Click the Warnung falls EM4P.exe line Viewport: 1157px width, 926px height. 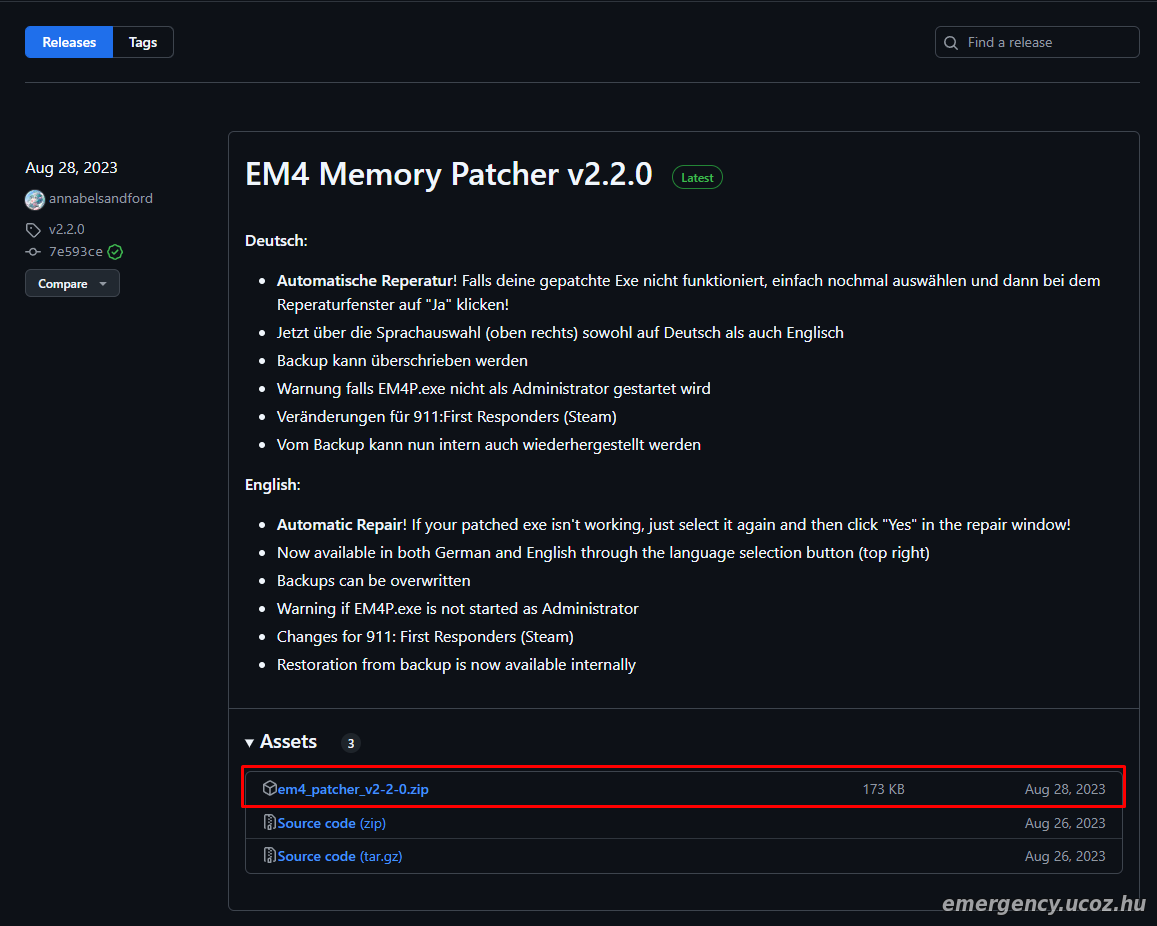494,389
